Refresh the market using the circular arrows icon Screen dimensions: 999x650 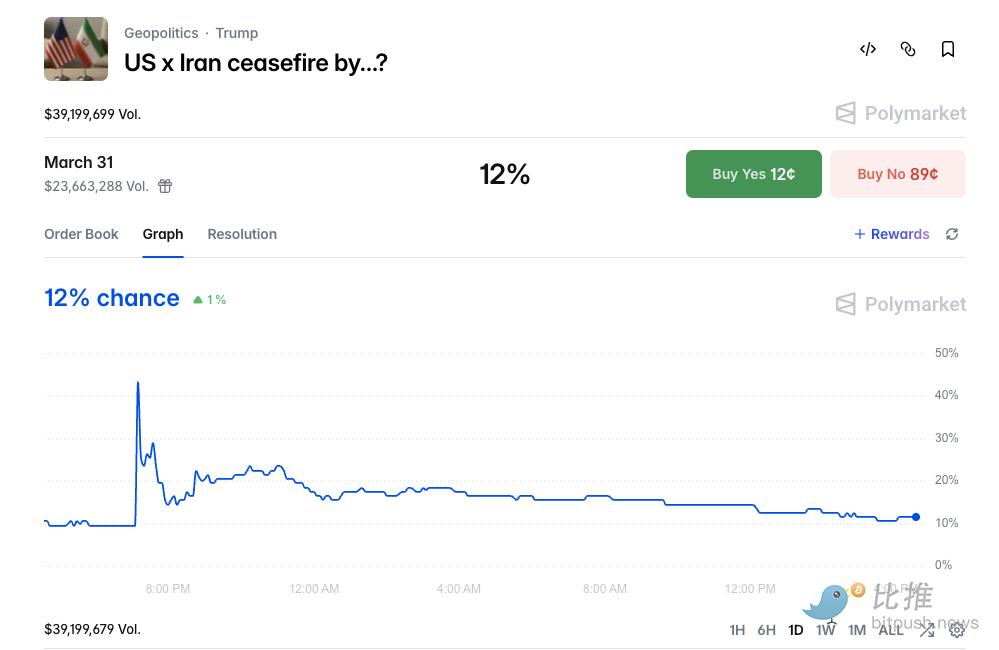tap(952, 234)
